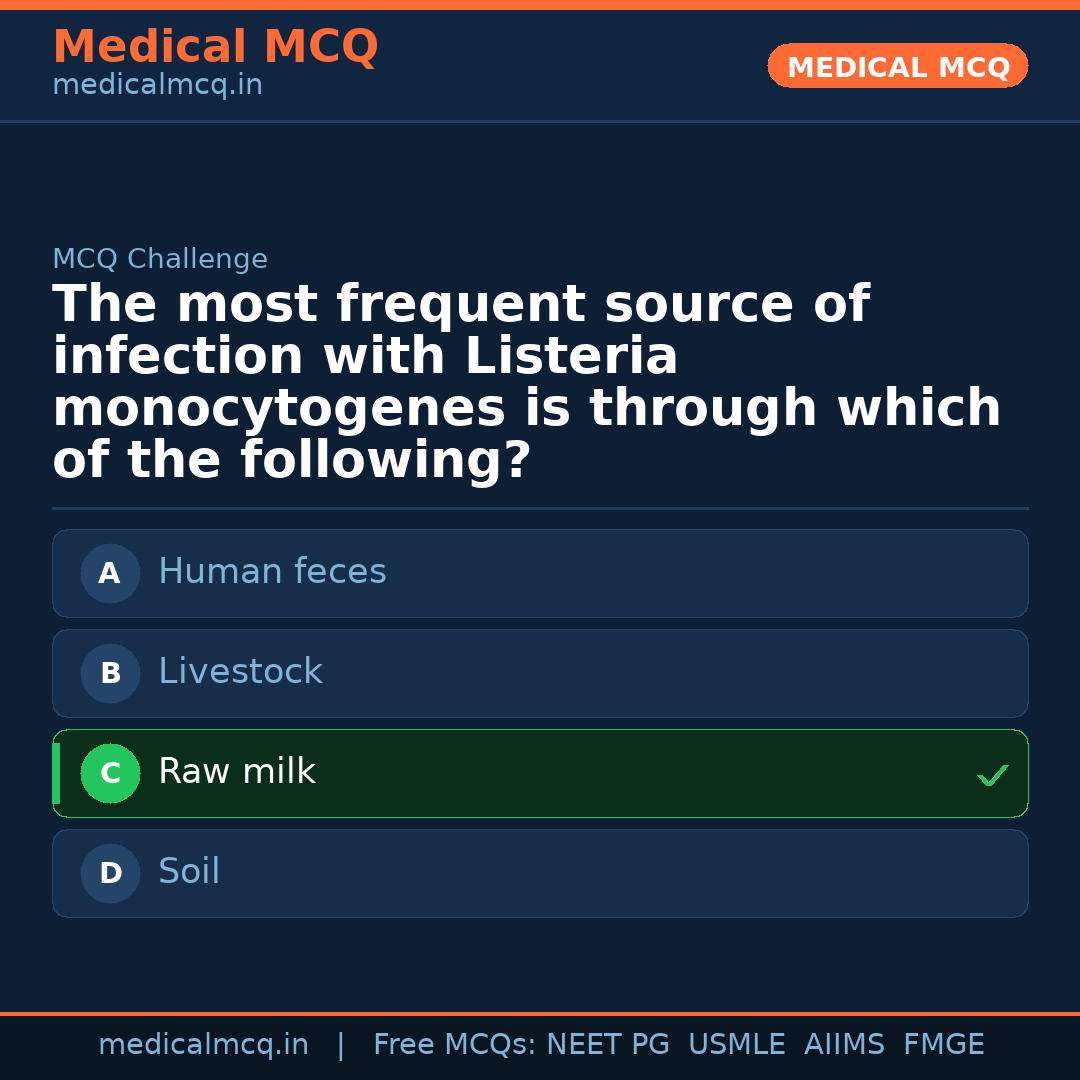Click "FMGE" in the footer
The height and width of the screenshot is (1080, 1080).
944,1045
